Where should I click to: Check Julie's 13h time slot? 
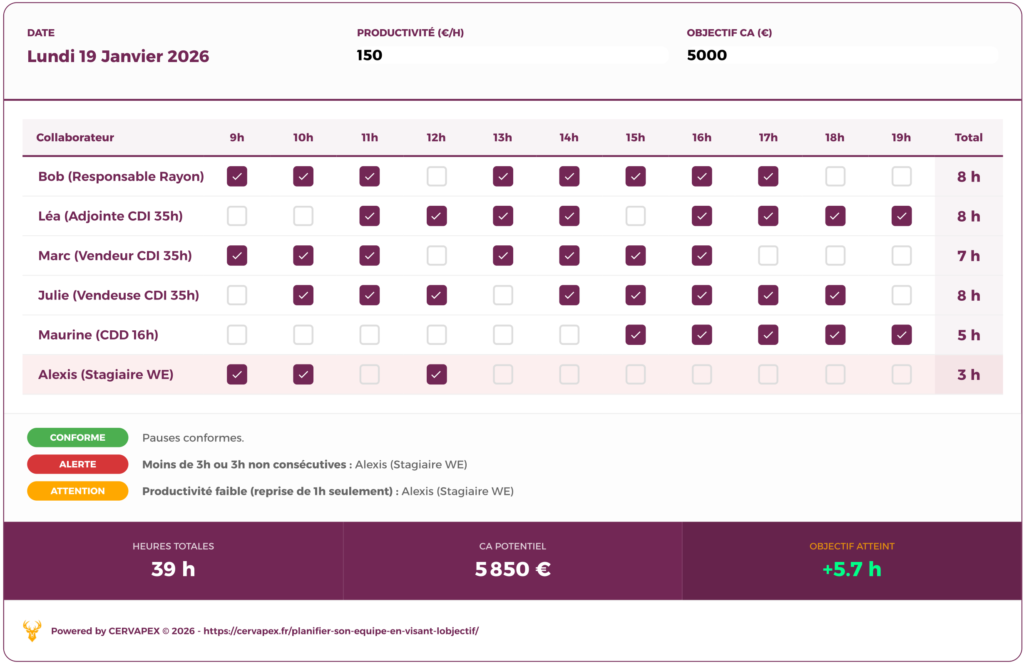pos(503,295)
